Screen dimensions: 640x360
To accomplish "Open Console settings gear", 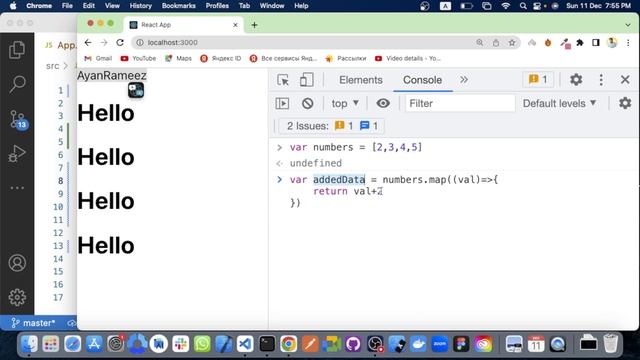I will (625, 103).
